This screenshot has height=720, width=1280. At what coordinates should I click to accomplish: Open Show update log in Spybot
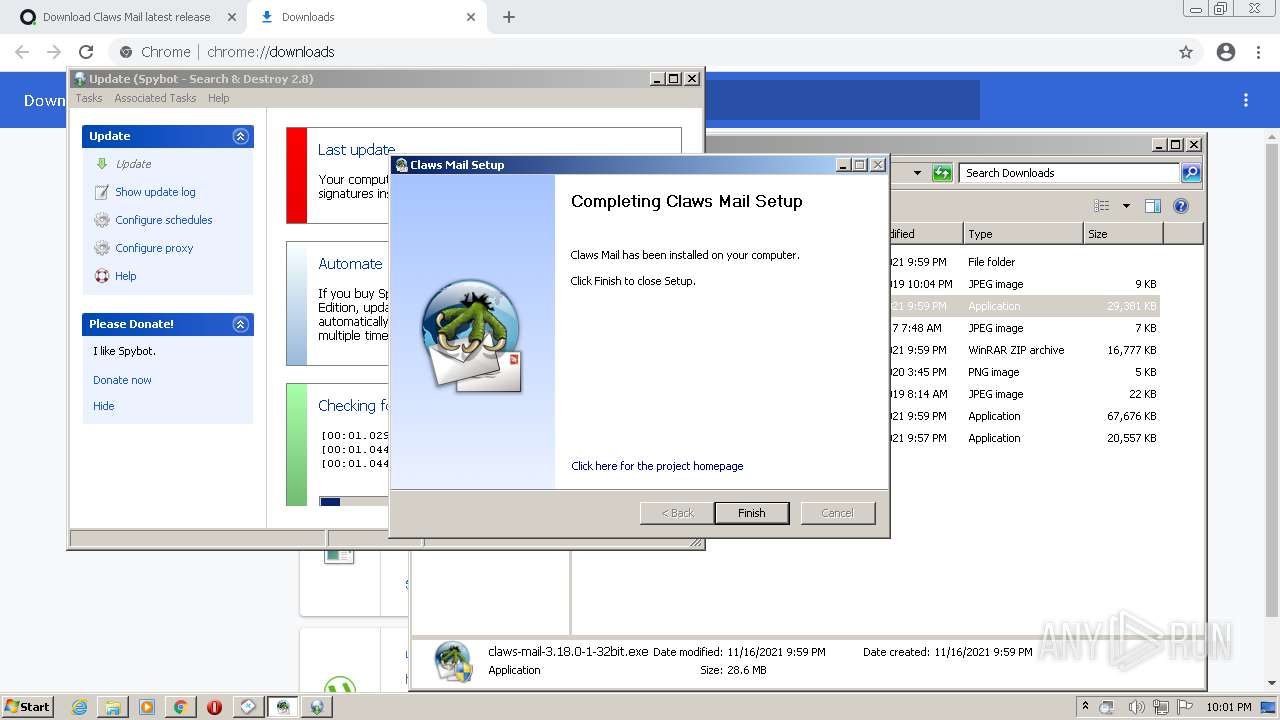point(155,192)
